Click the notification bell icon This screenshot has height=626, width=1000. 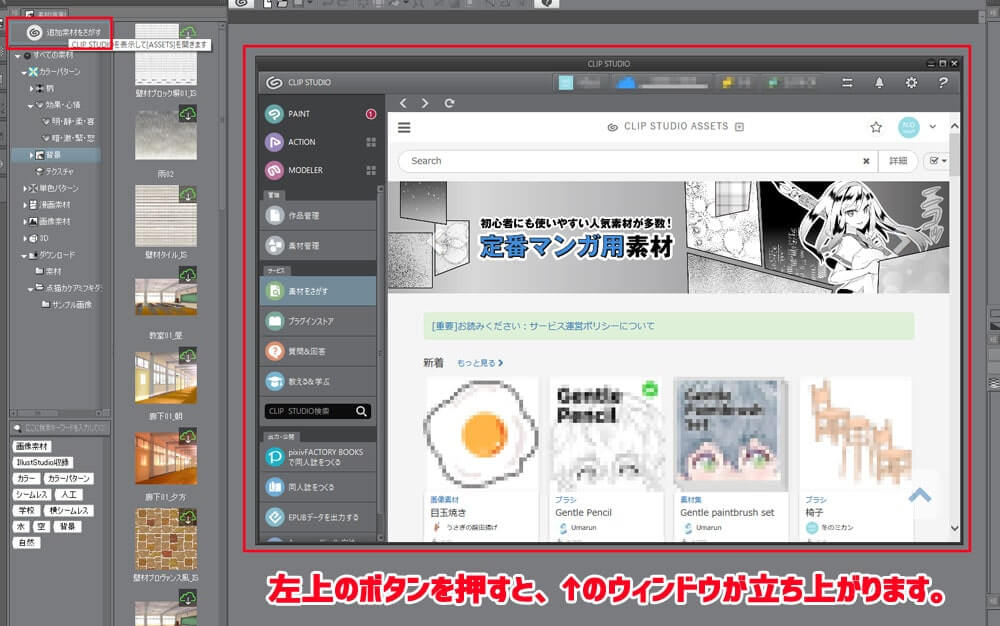tap(879, 83)
